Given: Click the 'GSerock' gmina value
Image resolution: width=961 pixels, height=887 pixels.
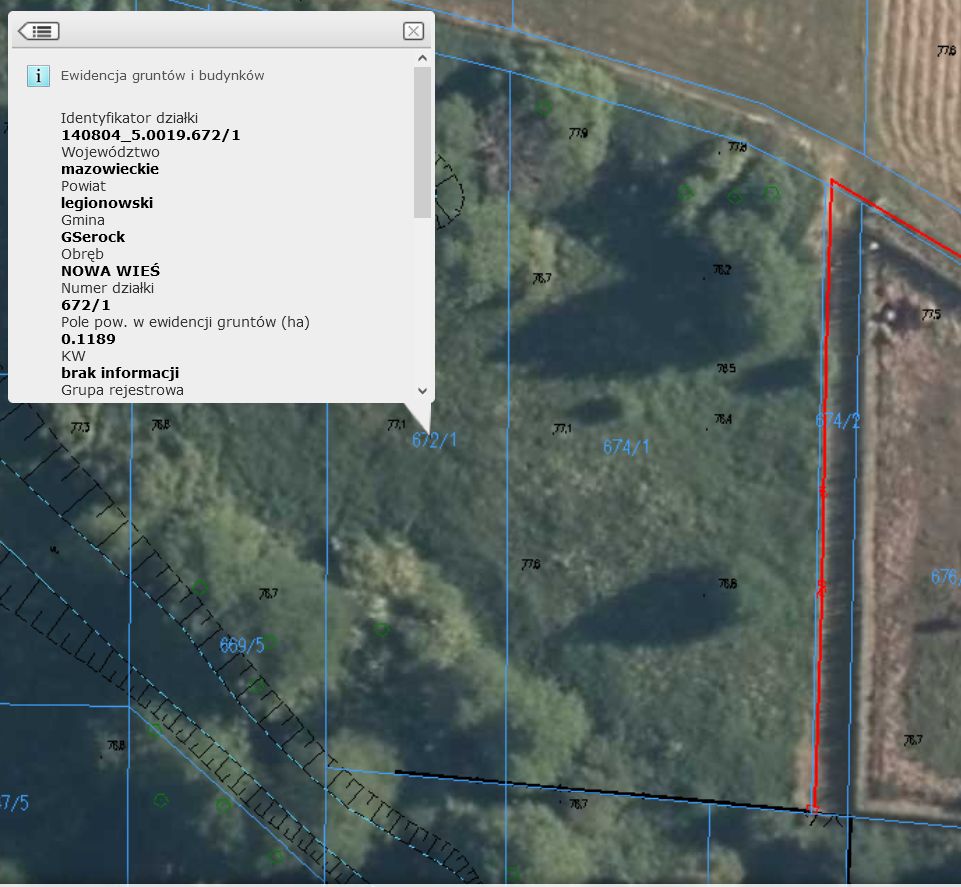Looking at the screenshot, I should click(x=93, y=237).
